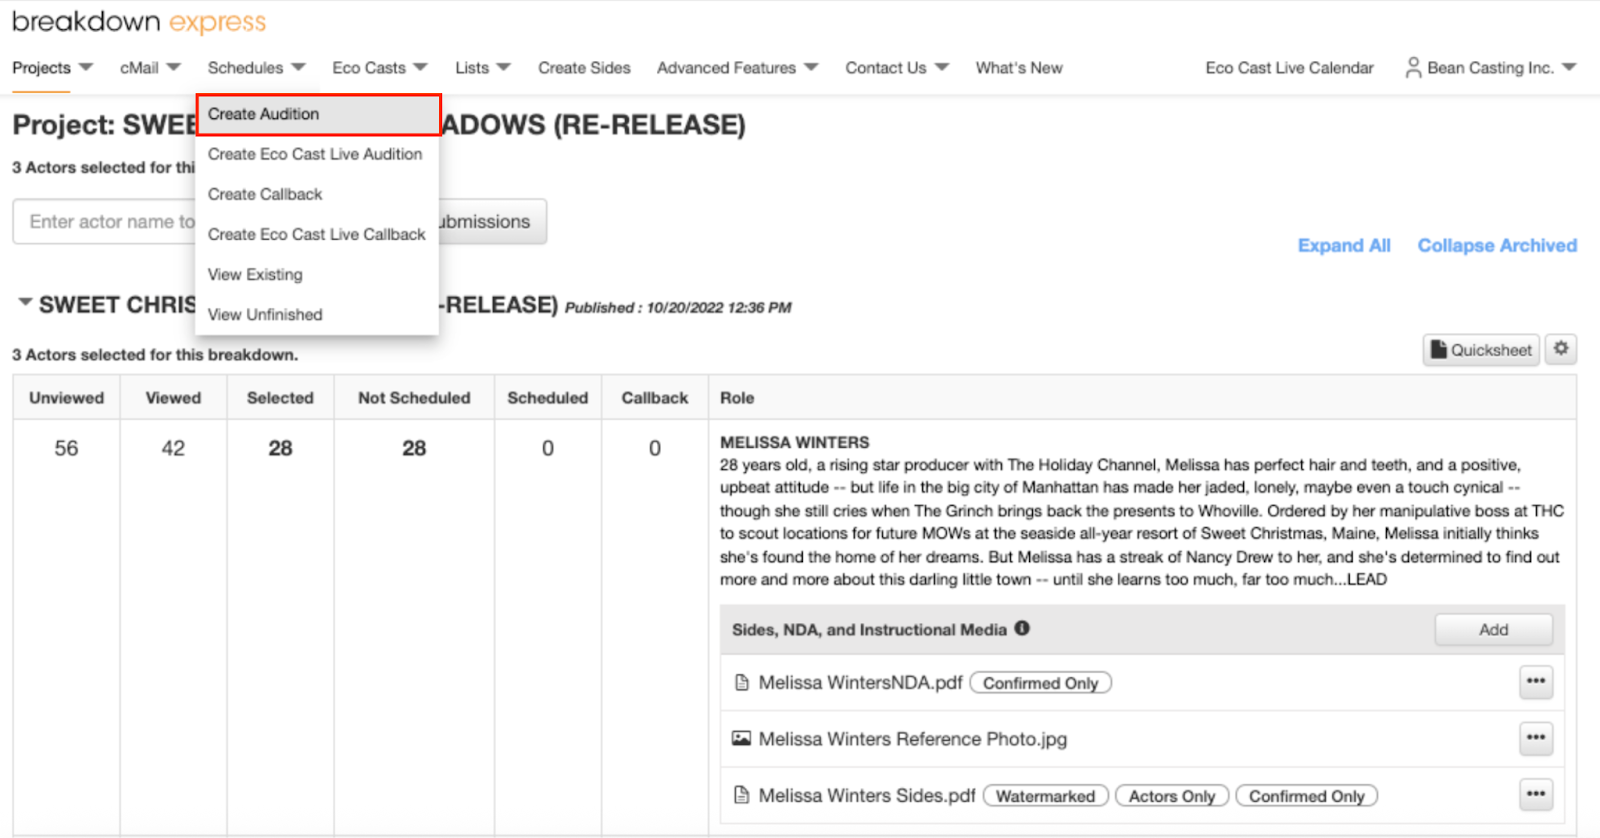Viewport: 1600px width, 838px height.
Task: Click the Selected count 28
Action: click(280, 449)
